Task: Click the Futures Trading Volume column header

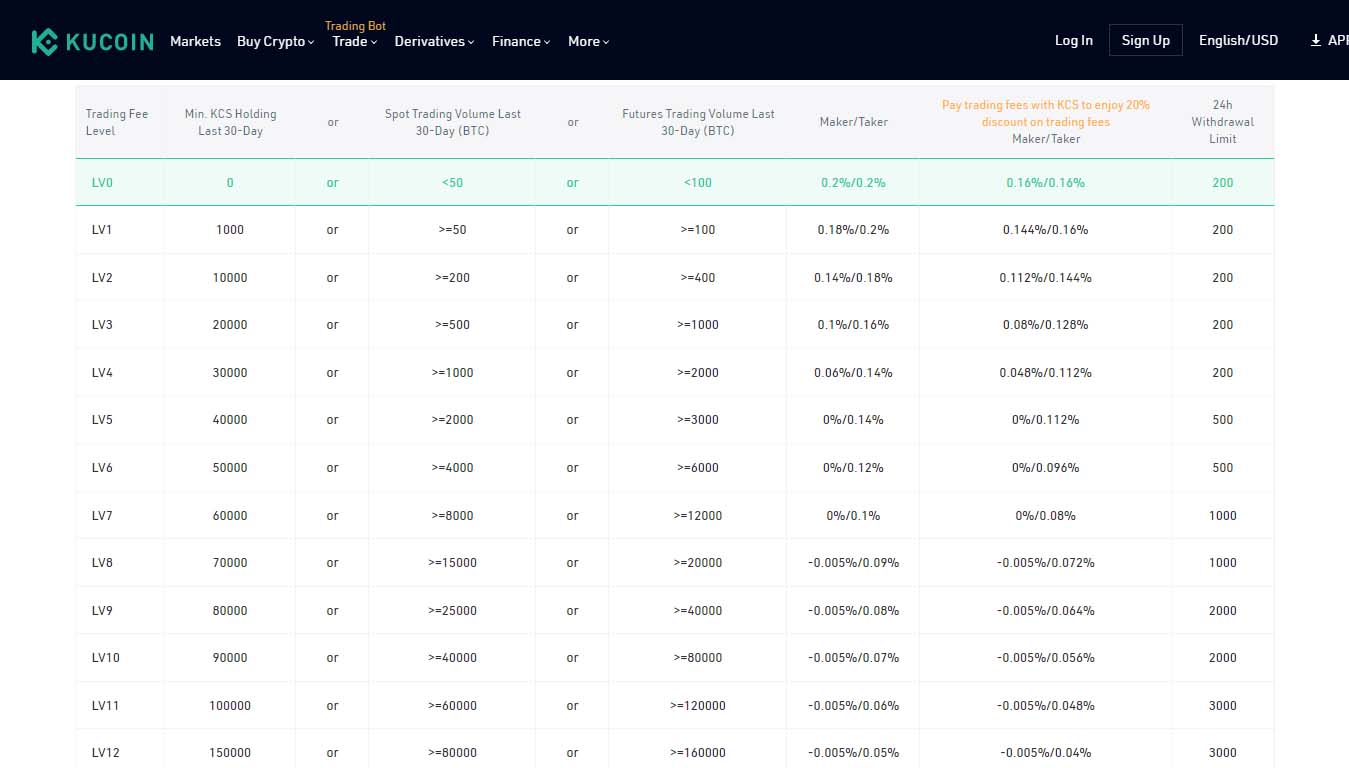Action: tap(698, 122)
